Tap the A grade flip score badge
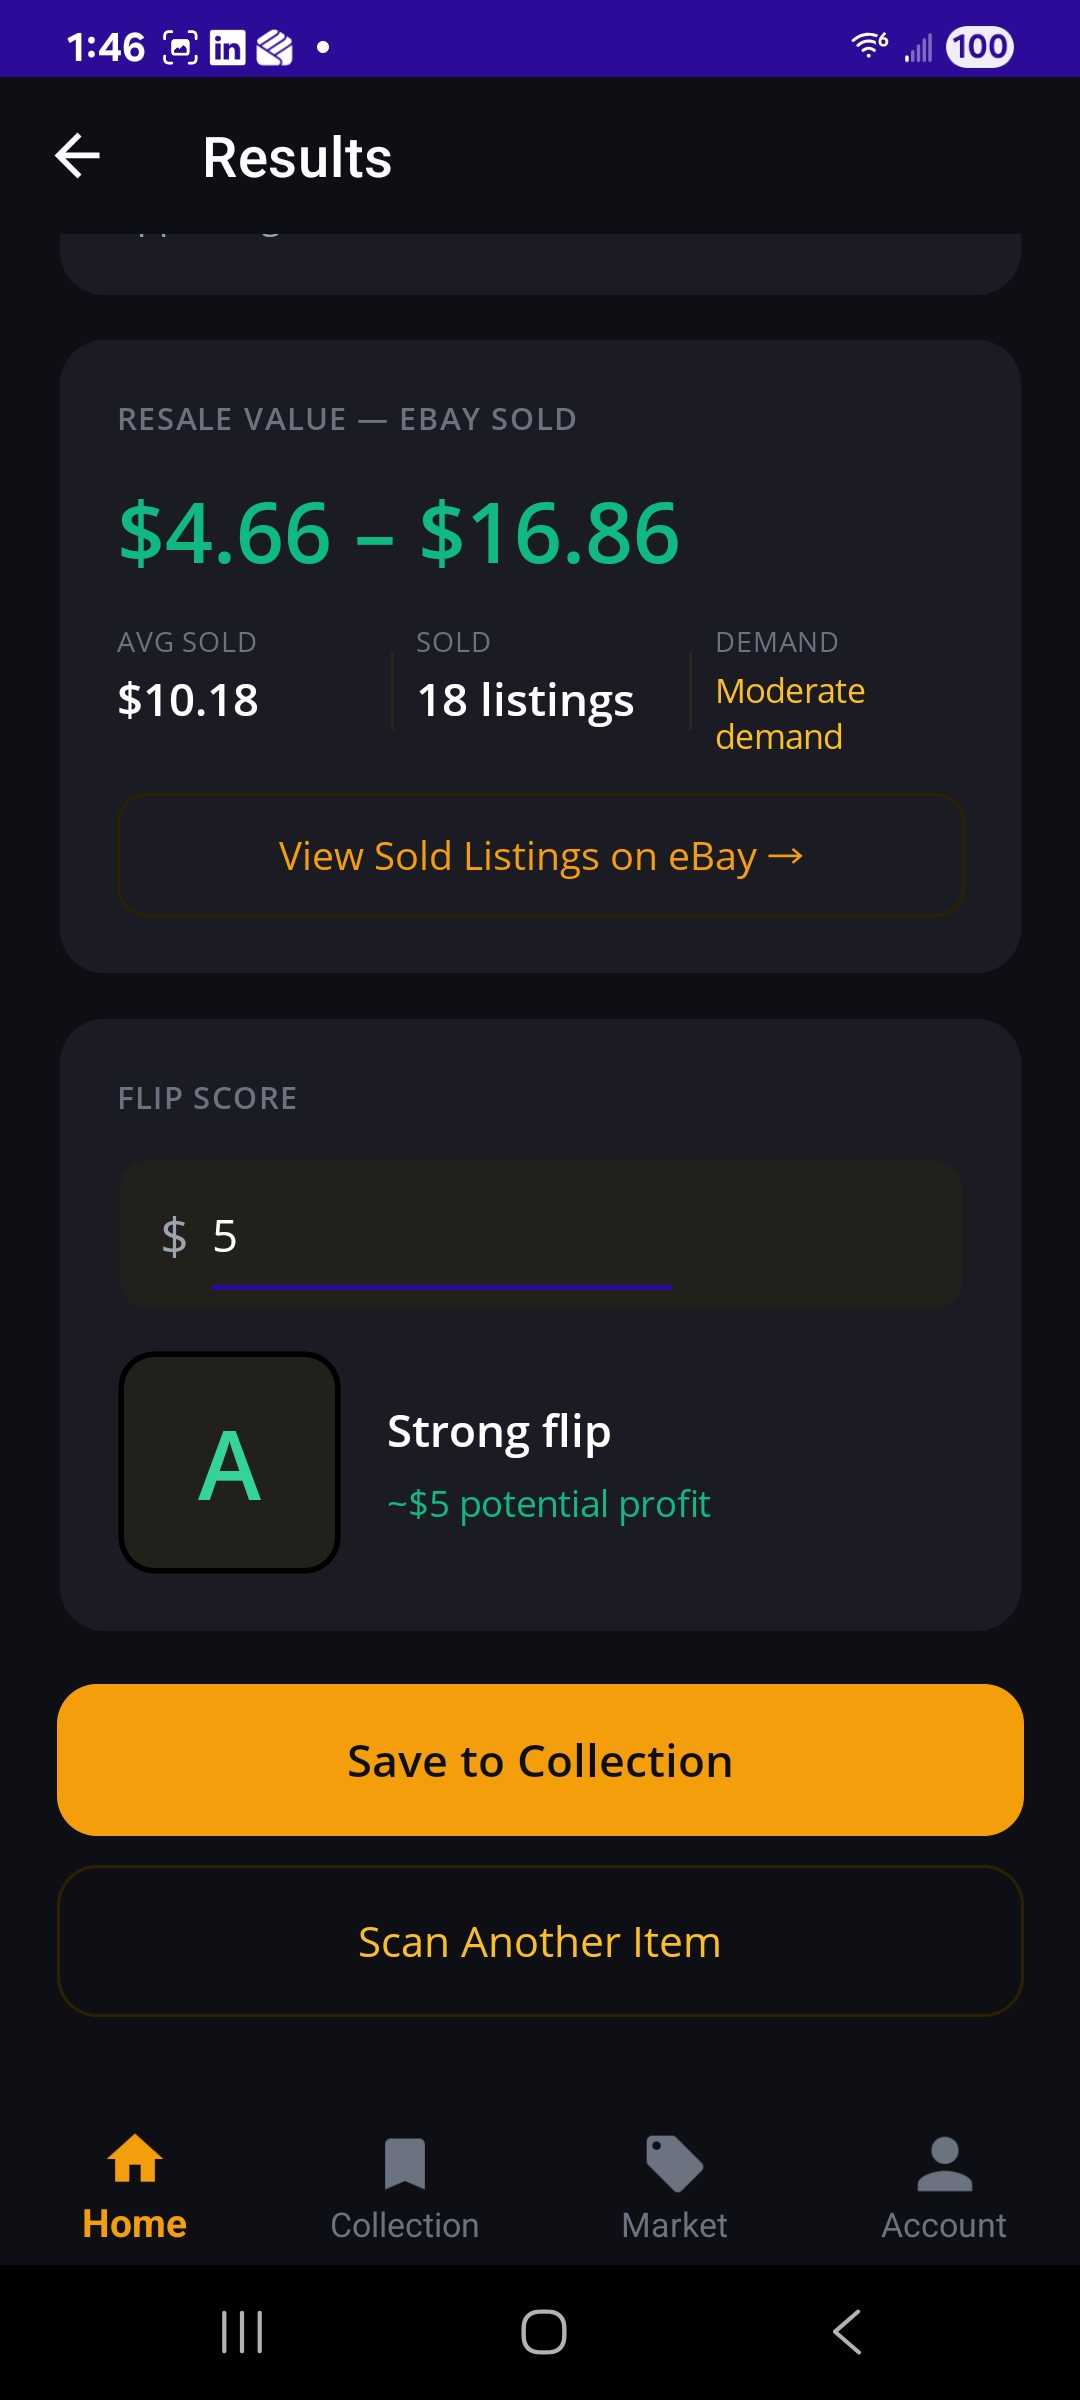 tap(230, 1462)
